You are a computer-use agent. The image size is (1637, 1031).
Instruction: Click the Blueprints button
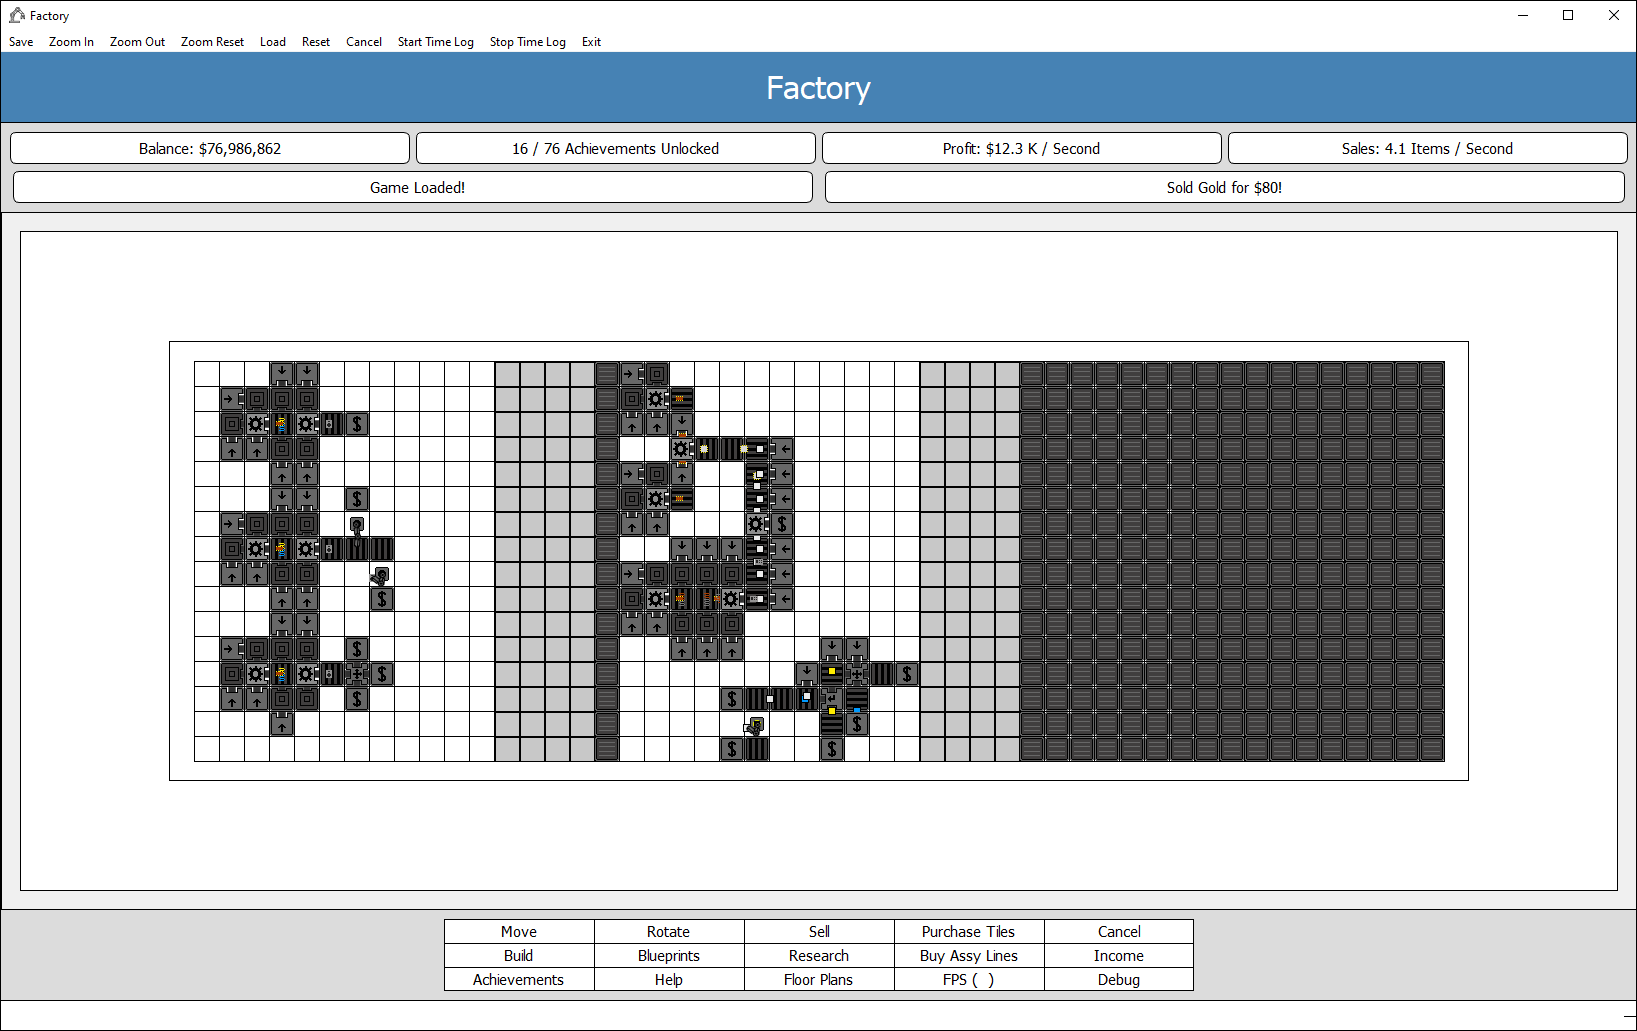point(668,956)
